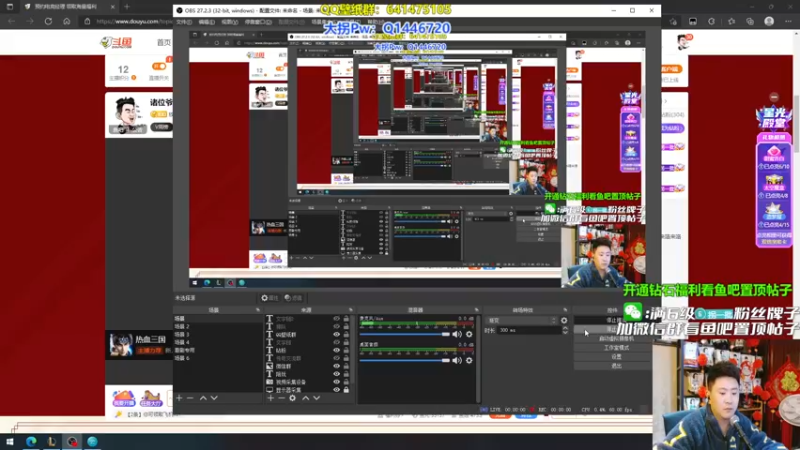Click the 桌面音频 volume slider
800x450 pixels.
point(405,360)
